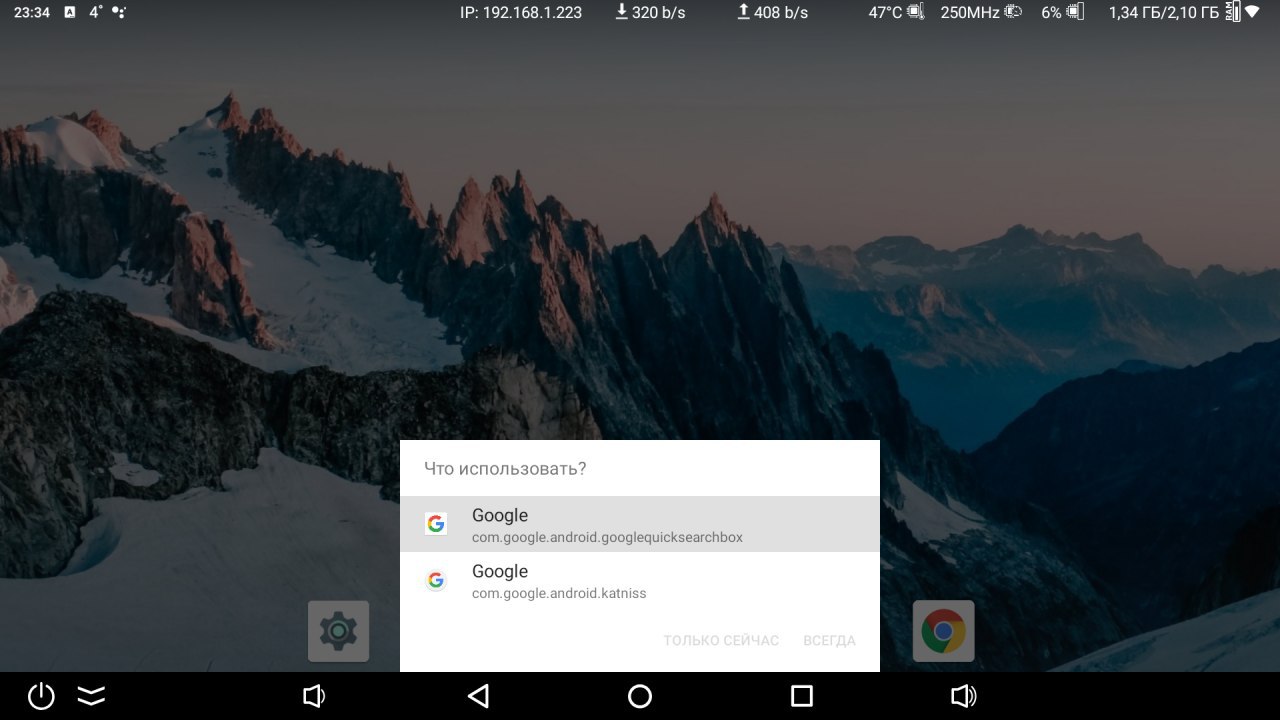The height and width of the screenshot is (720, 1280).
Task: Tap the upload speed 408 b/s indicator
Action: coord(772,12)
